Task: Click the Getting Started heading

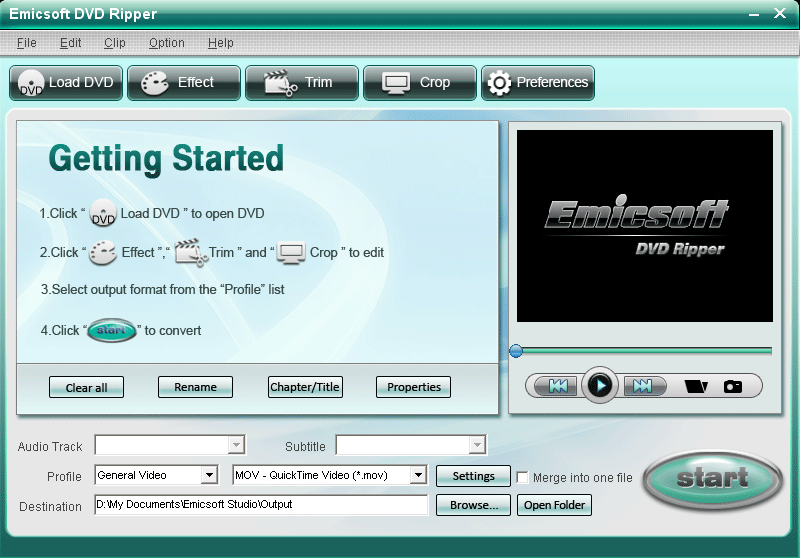Action: pos(166,159)
